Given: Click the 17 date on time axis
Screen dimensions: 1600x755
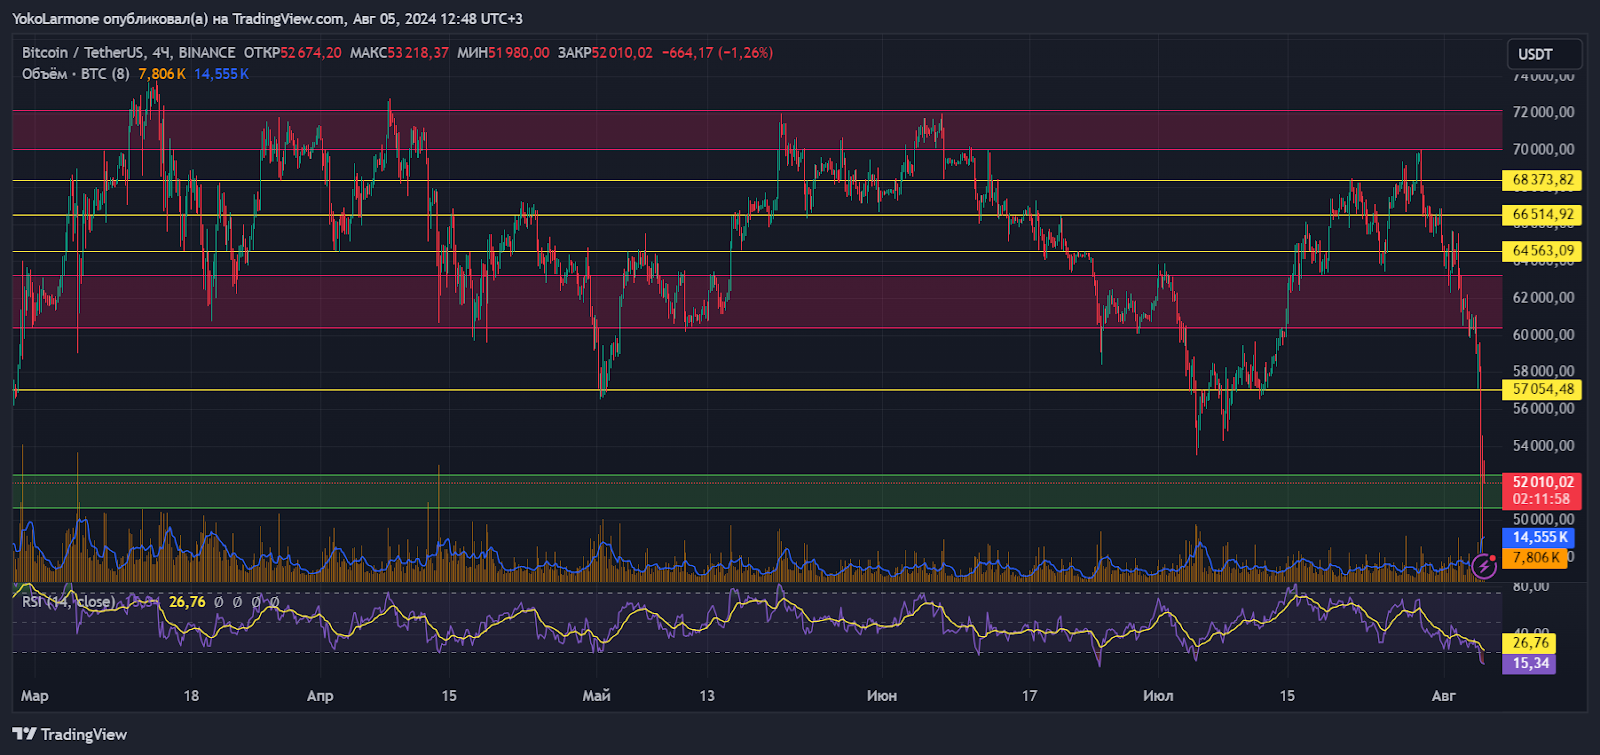Looking at the screenshot, I should pyautogui.click(x=1029, y=696).
